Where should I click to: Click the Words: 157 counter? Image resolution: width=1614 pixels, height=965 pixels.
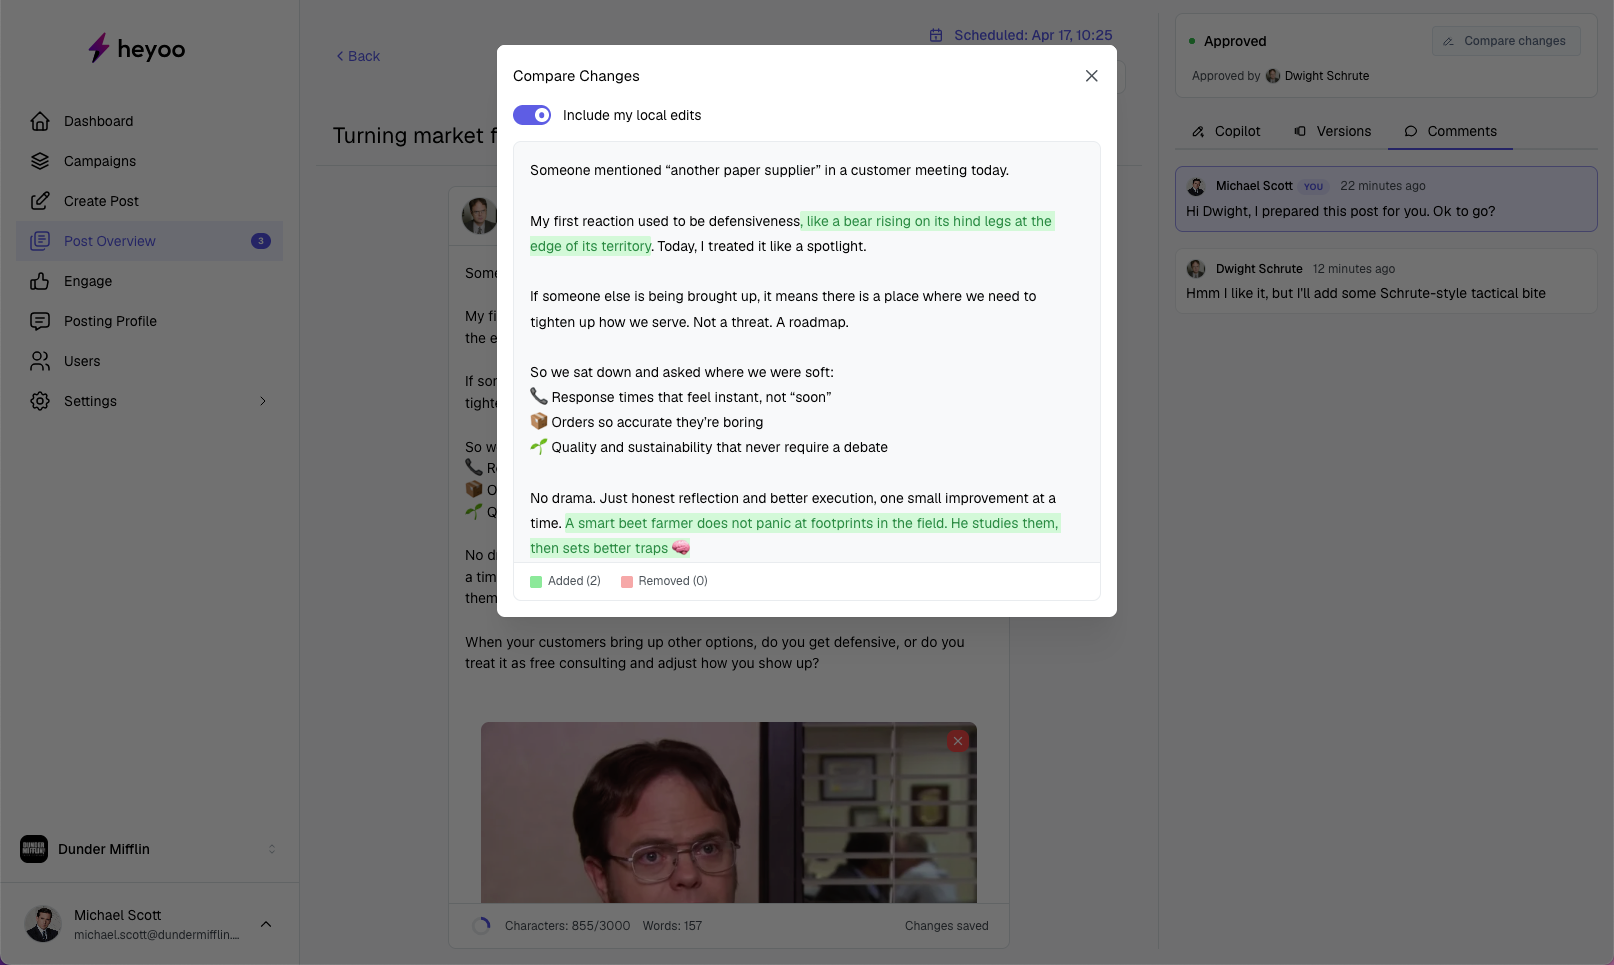672,926
